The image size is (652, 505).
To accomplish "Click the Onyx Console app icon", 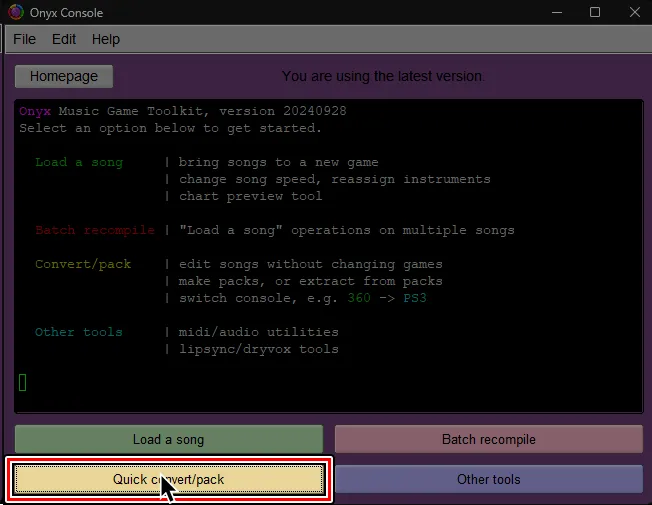I will tap(16, 12).
